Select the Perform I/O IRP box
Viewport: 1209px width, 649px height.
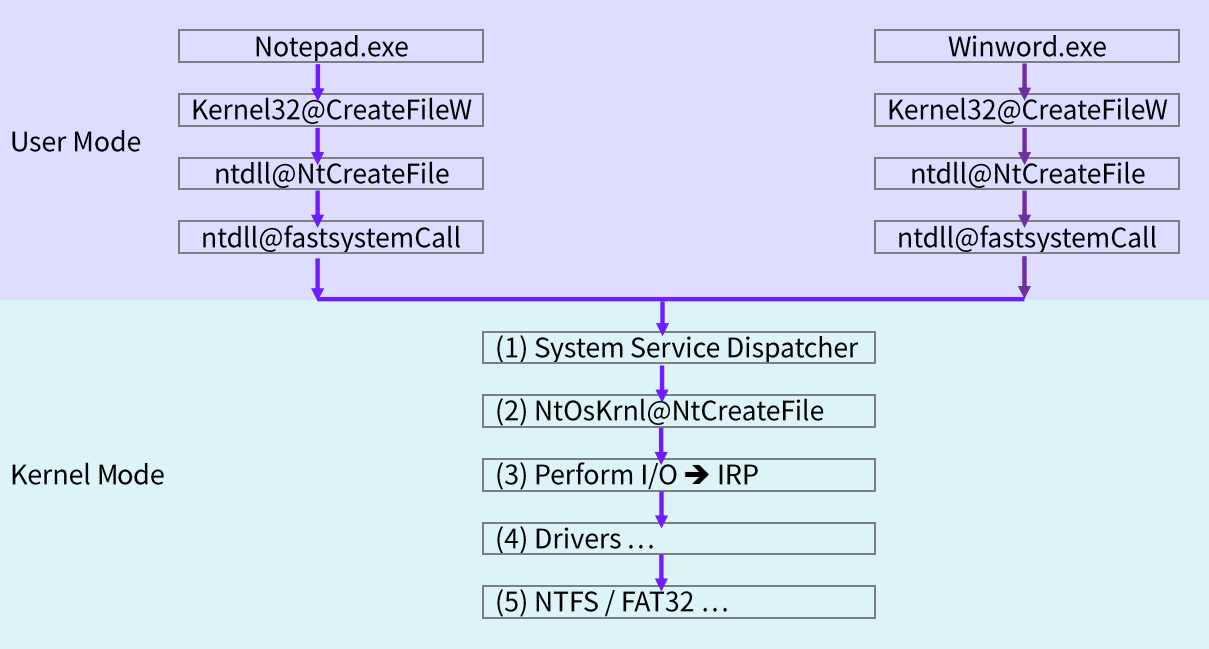coord(678,475)
